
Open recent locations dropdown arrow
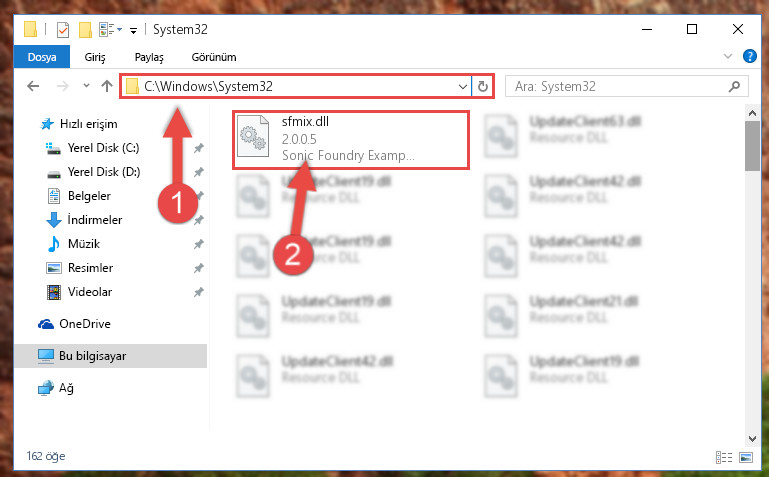pos(86,86)
